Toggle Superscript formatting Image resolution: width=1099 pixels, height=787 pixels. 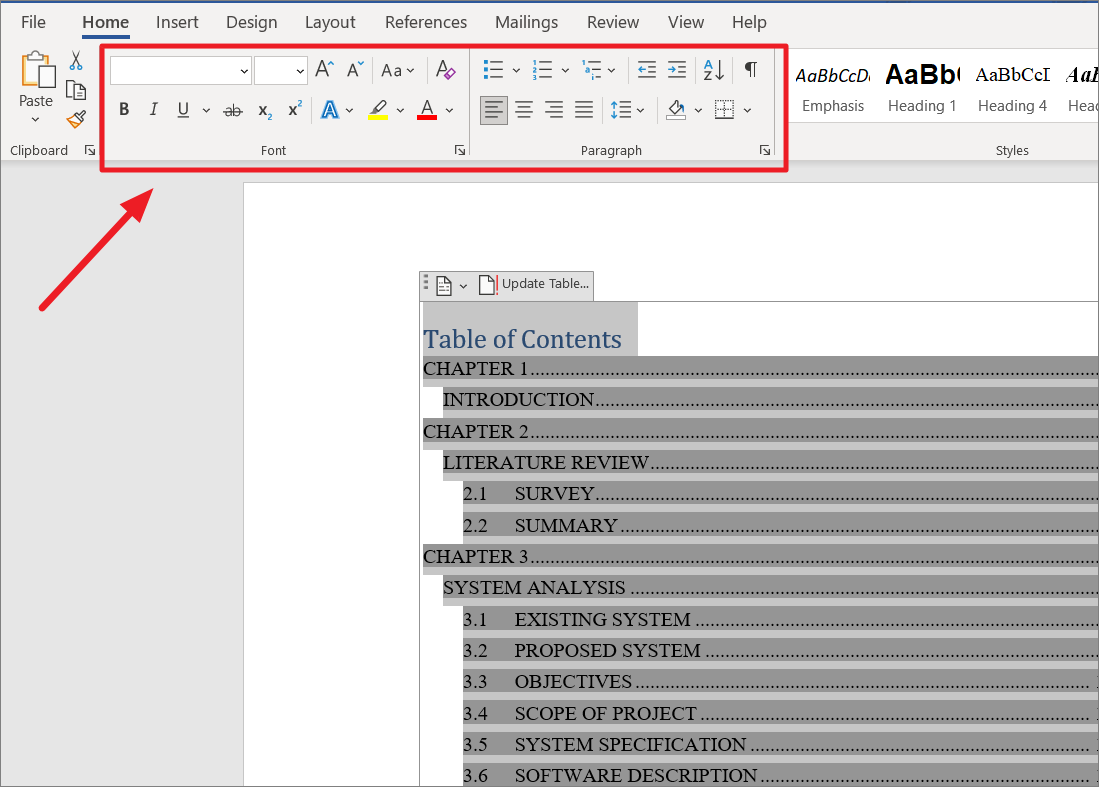(293, 109)
